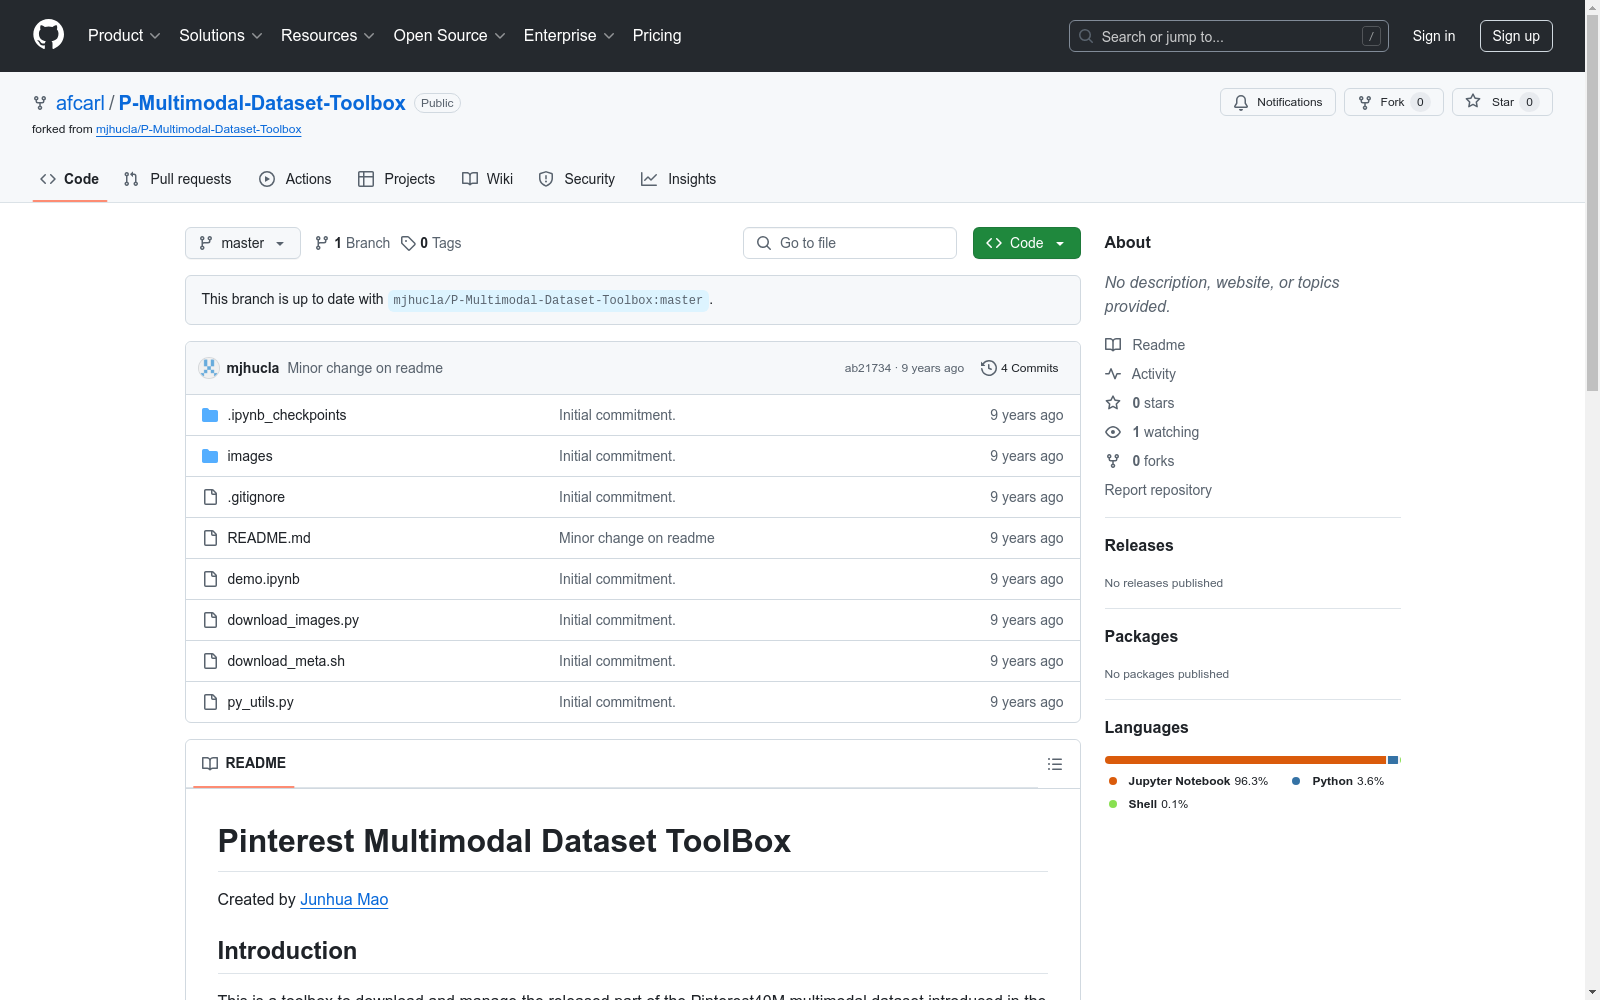The height and width of the screenshot is (1000, 1600).
Task: Open the README outline list icon
Action: pyautogui.click(x=1054, y=764)
